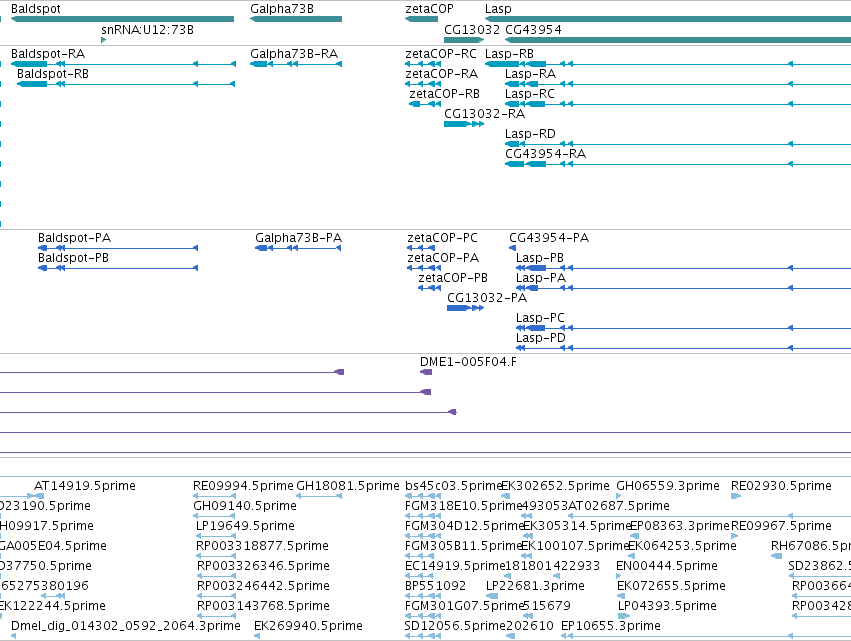Open the Lasp-RC transcript label
This screenshot has height=641, width=851.
[x=530, y=94]
